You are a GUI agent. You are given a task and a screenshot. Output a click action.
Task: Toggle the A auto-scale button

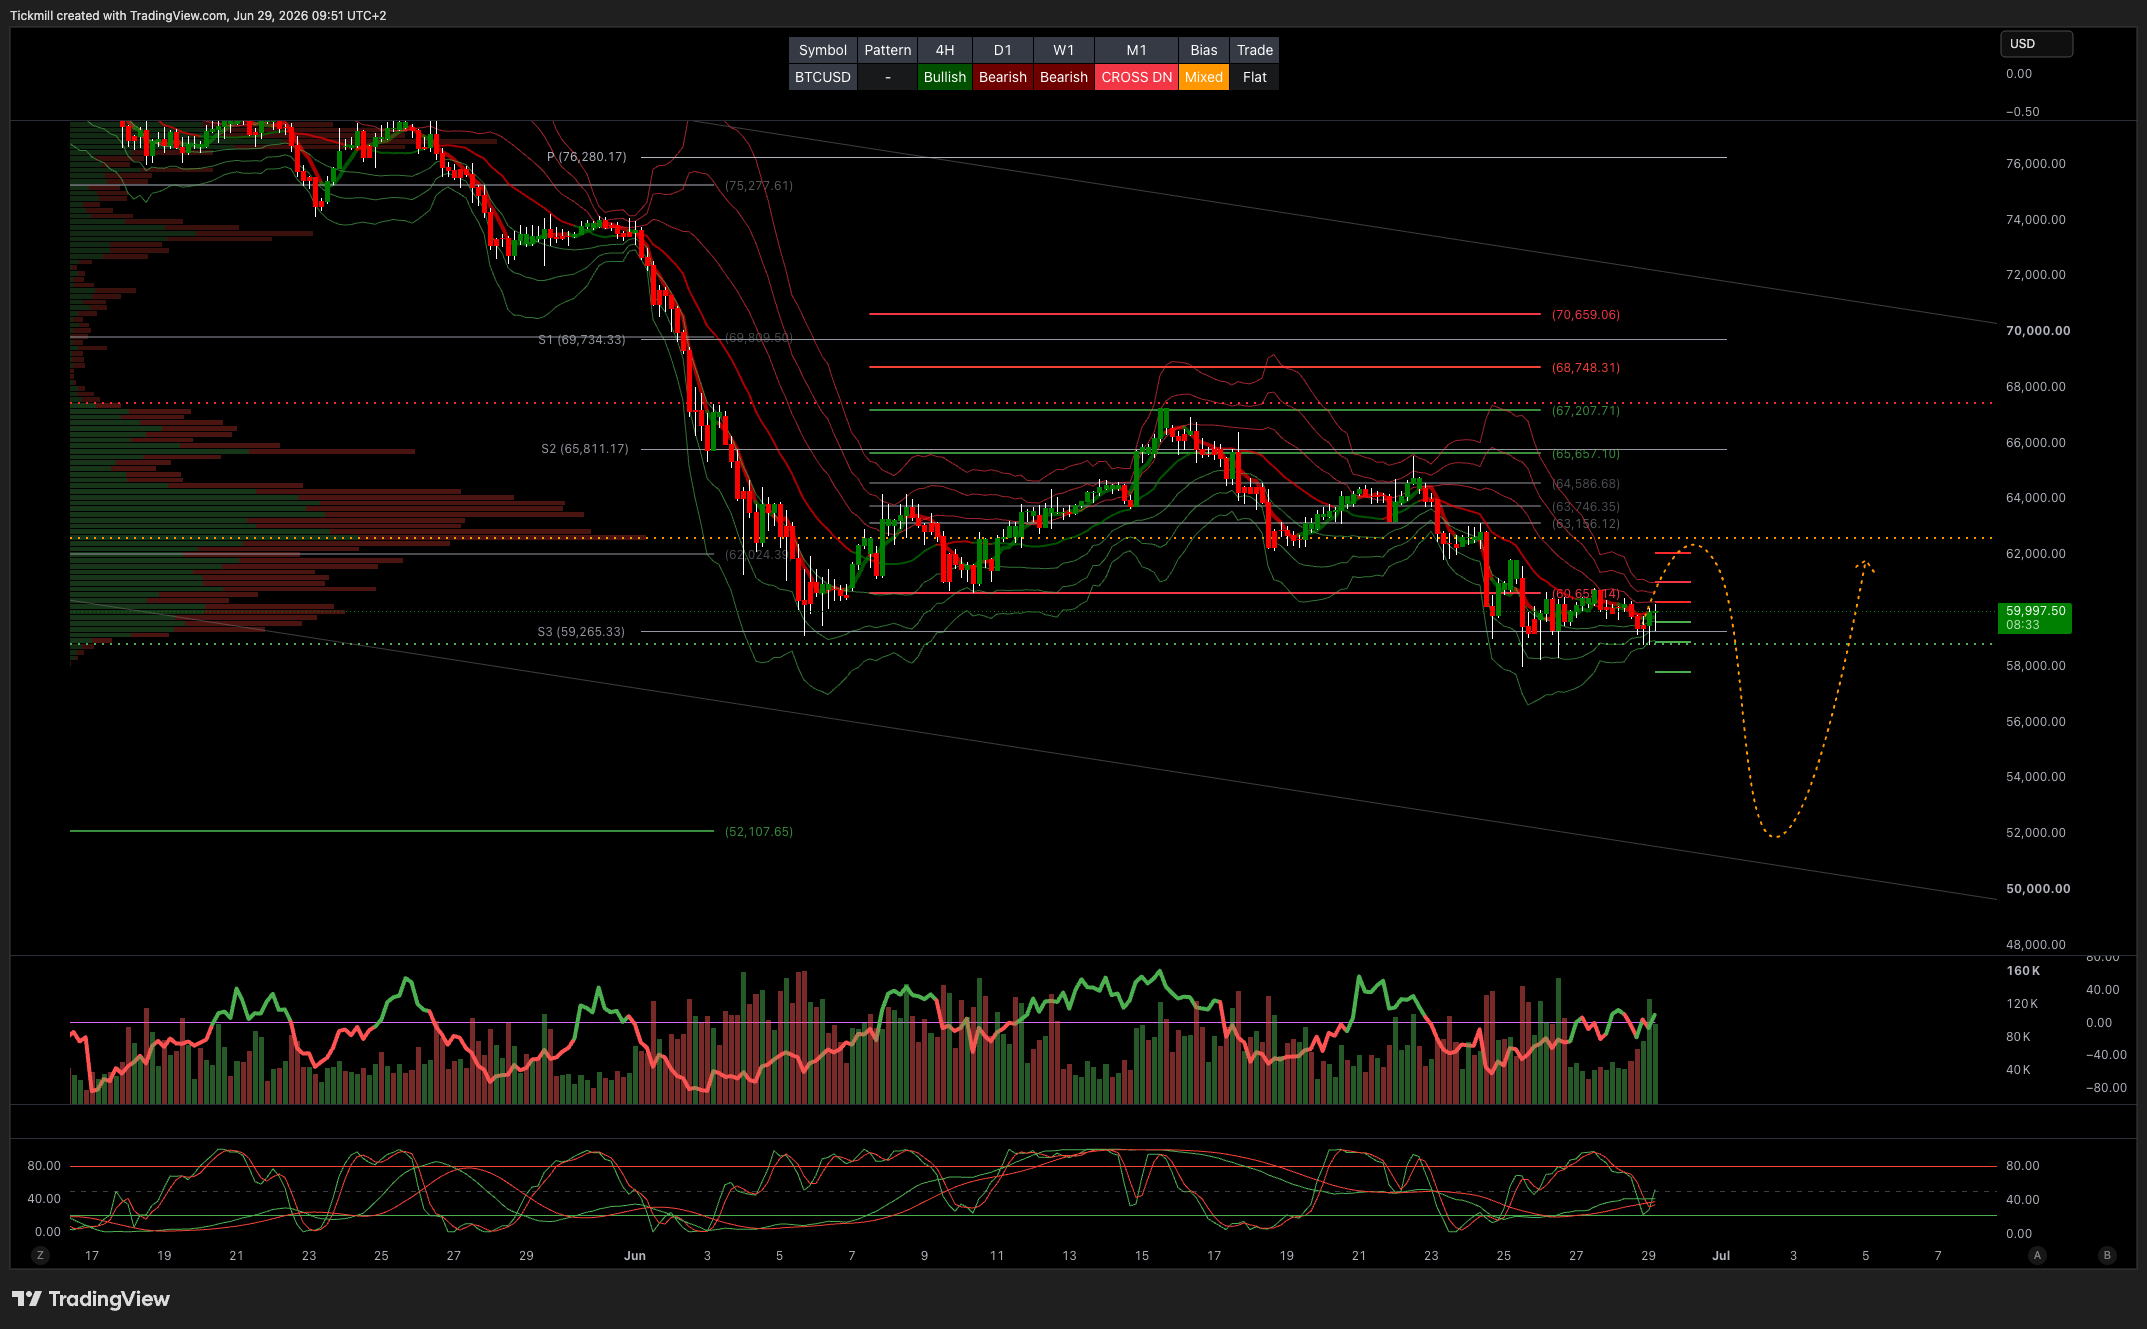click(2037, 1255)
